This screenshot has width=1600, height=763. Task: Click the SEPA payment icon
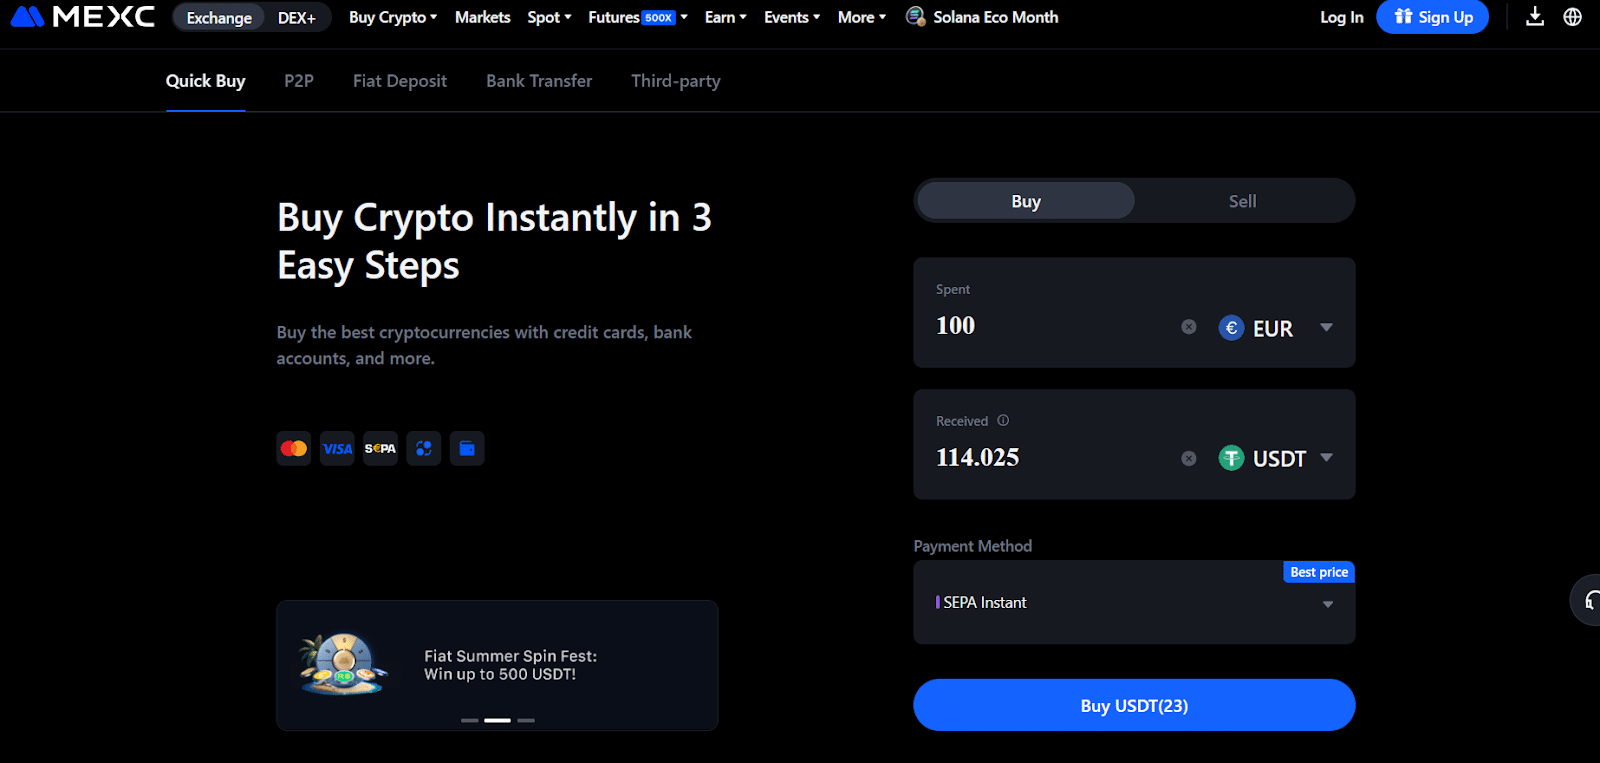coord(380,448)
